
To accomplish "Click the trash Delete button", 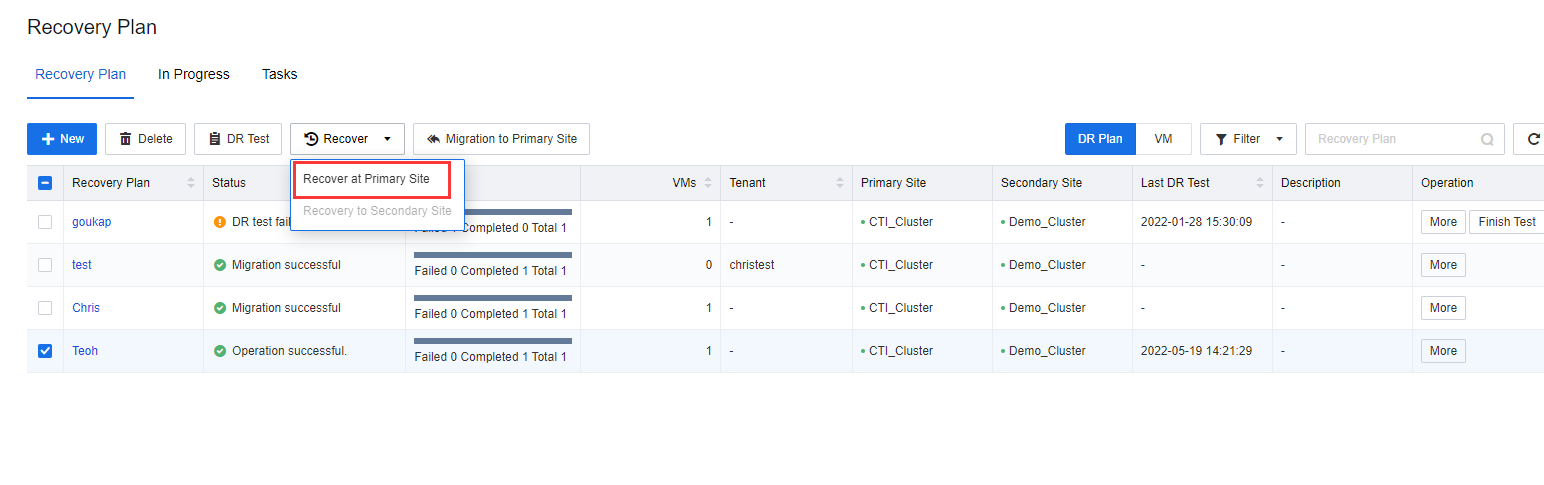I will tap(146, 139).
